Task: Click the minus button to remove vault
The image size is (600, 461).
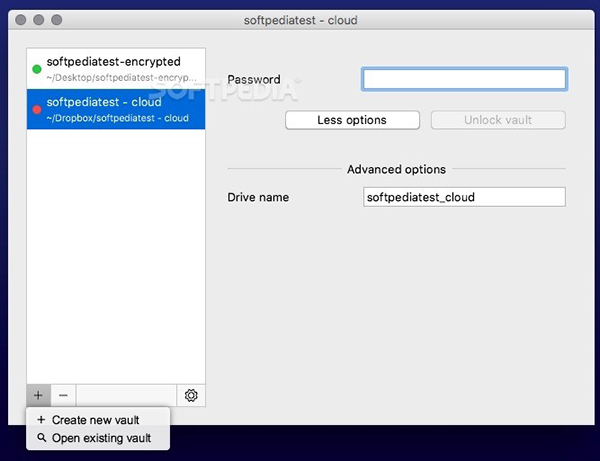Action: coord(63,395)
